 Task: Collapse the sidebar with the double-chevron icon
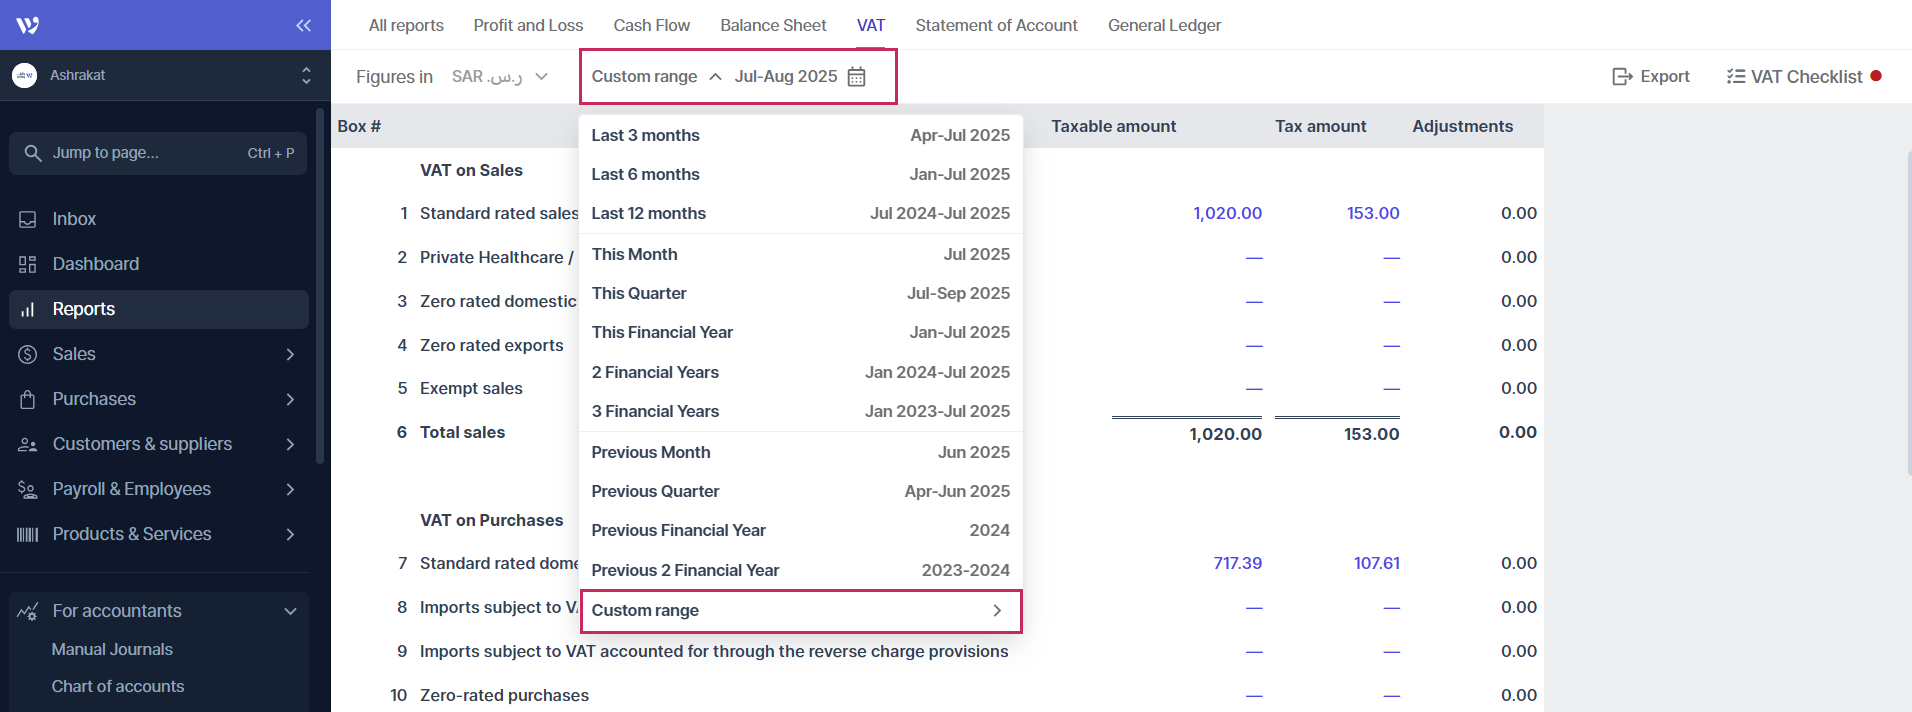point(303,25)
